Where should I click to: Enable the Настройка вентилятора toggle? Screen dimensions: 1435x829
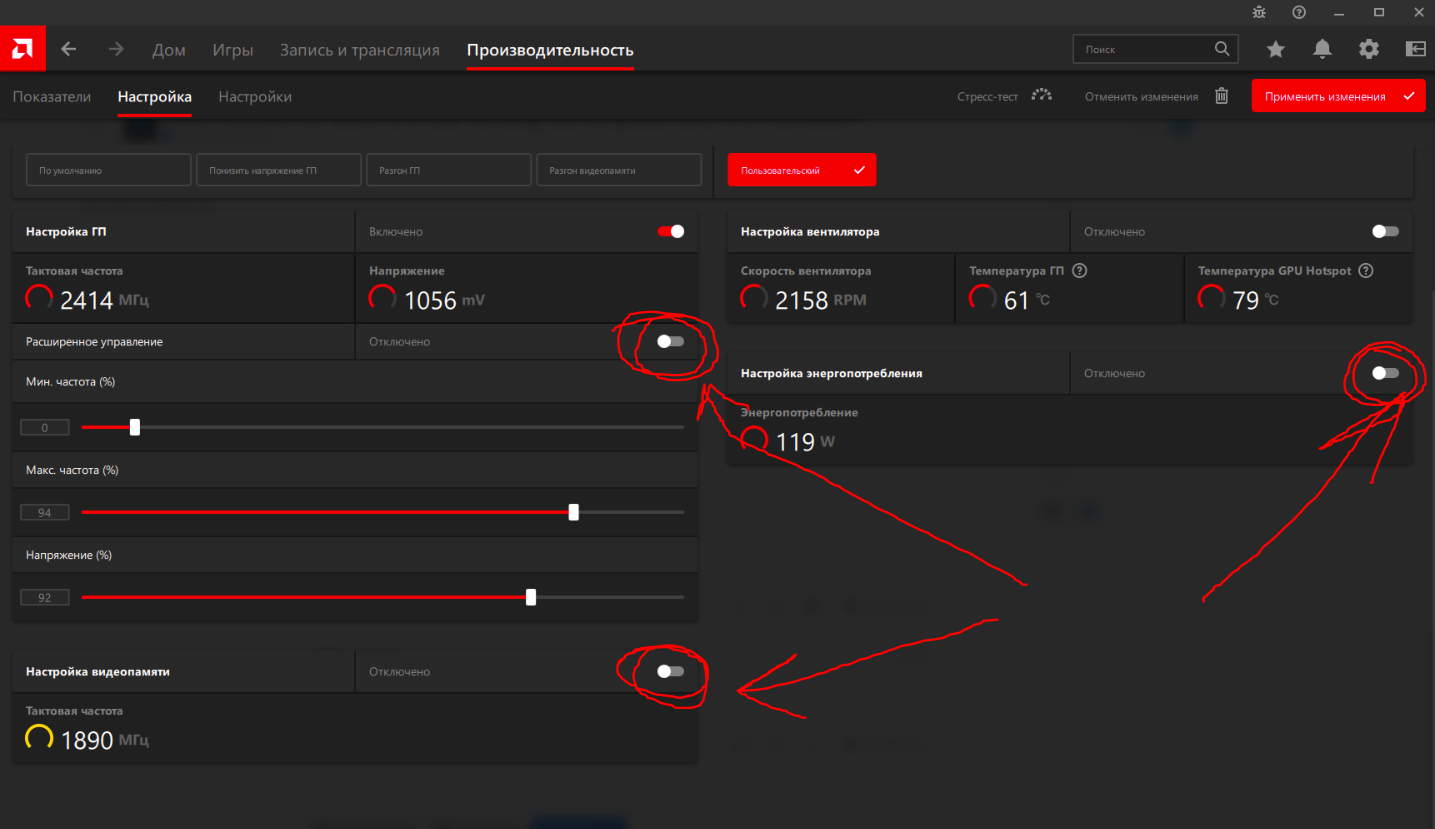1386,231
